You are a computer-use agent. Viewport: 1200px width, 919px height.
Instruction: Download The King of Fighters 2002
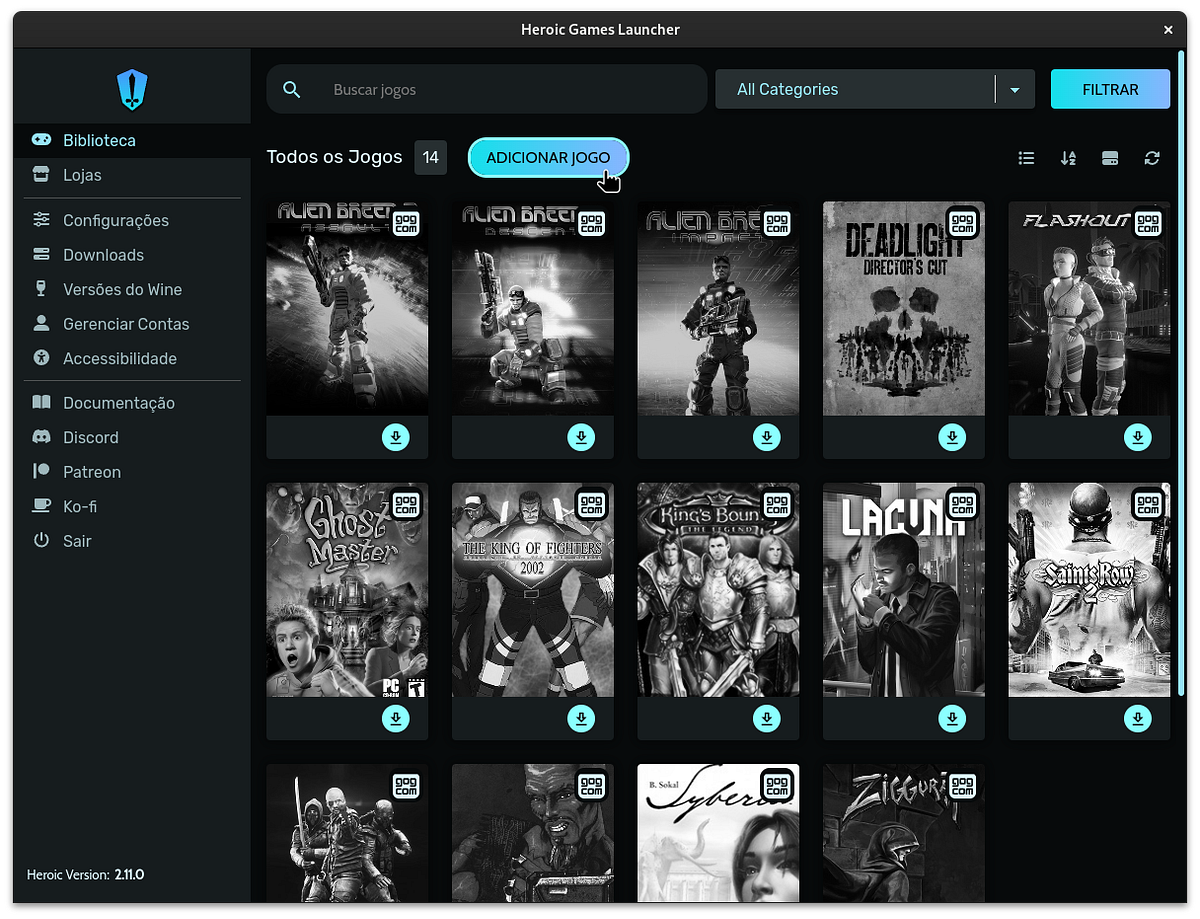click(581, 718)
